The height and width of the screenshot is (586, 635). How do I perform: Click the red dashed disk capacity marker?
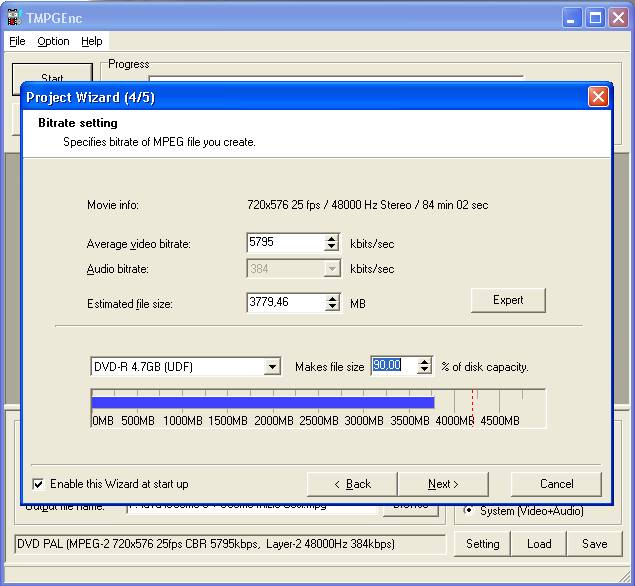coord(473,407)
